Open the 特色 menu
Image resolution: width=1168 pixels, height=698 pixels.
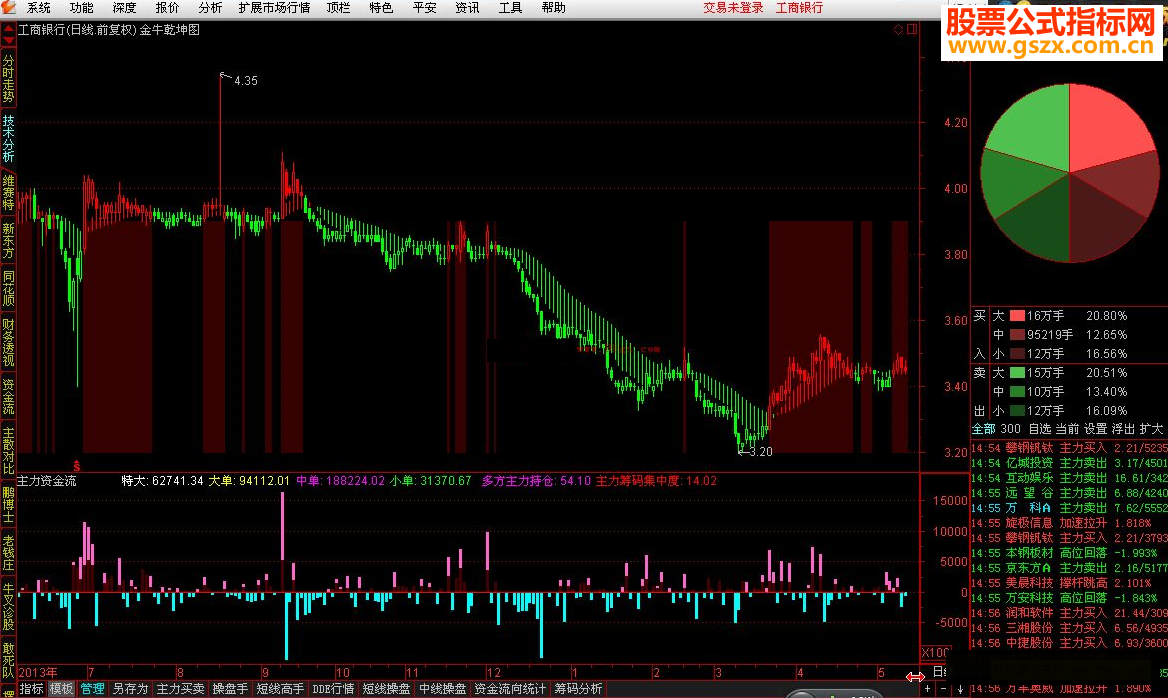(381, 7)
